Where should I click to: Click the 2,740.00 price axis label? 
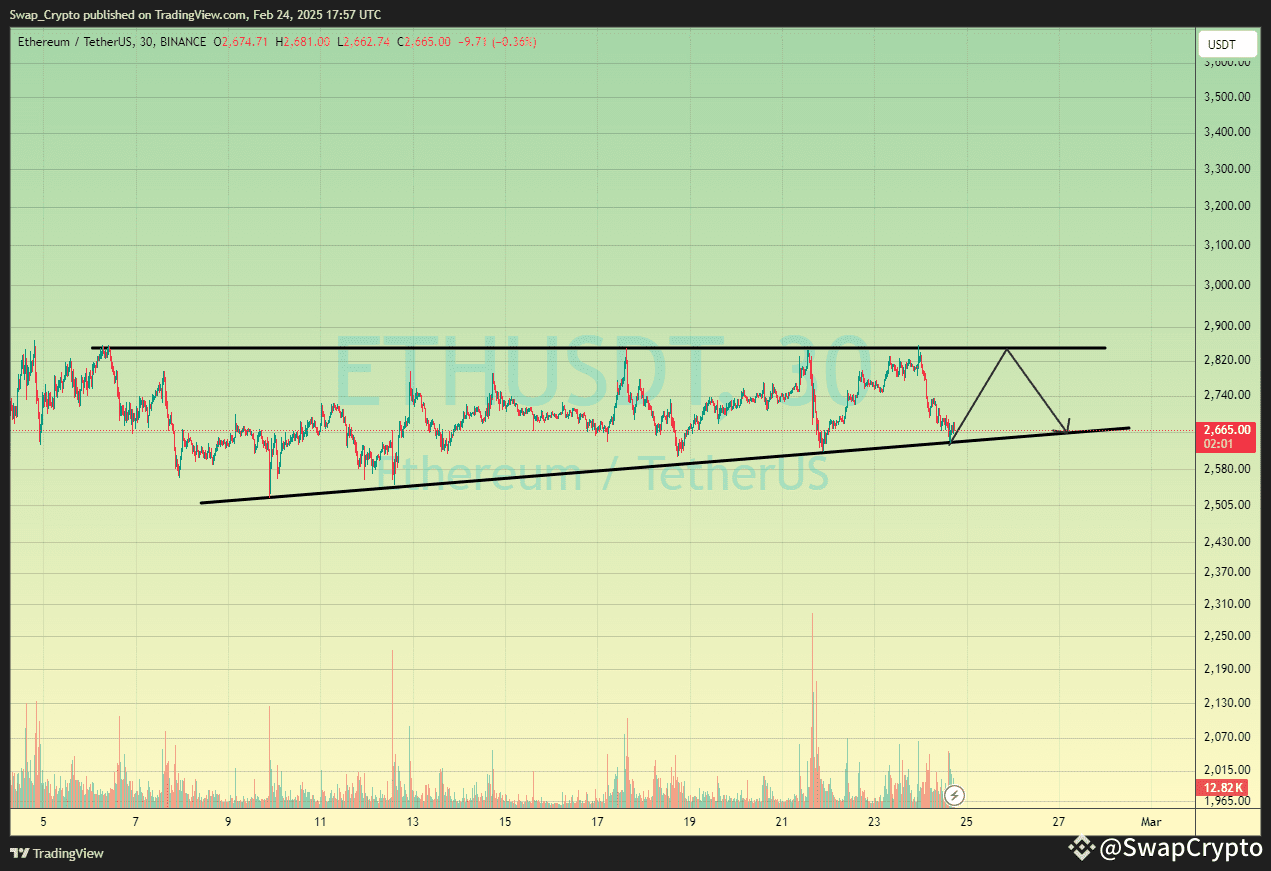click(1228, 396)
